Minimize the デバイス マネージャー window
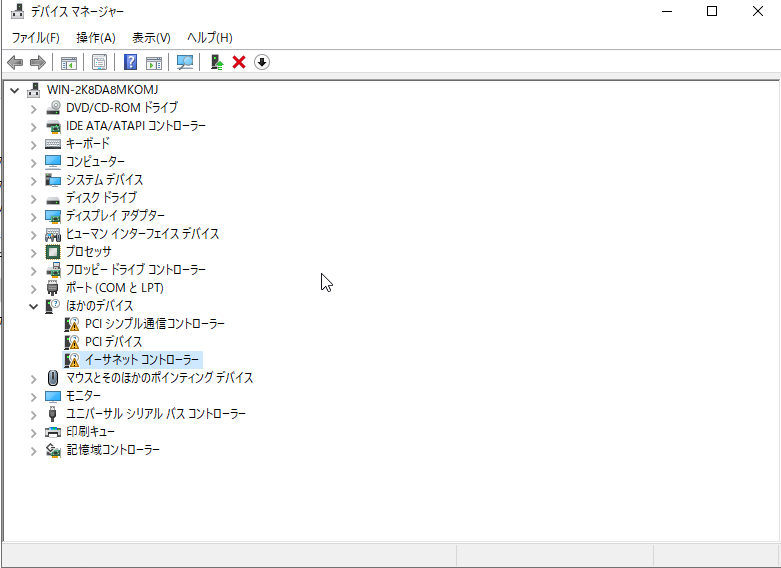This screenshot has height=568, width=781. click(667, 11)
